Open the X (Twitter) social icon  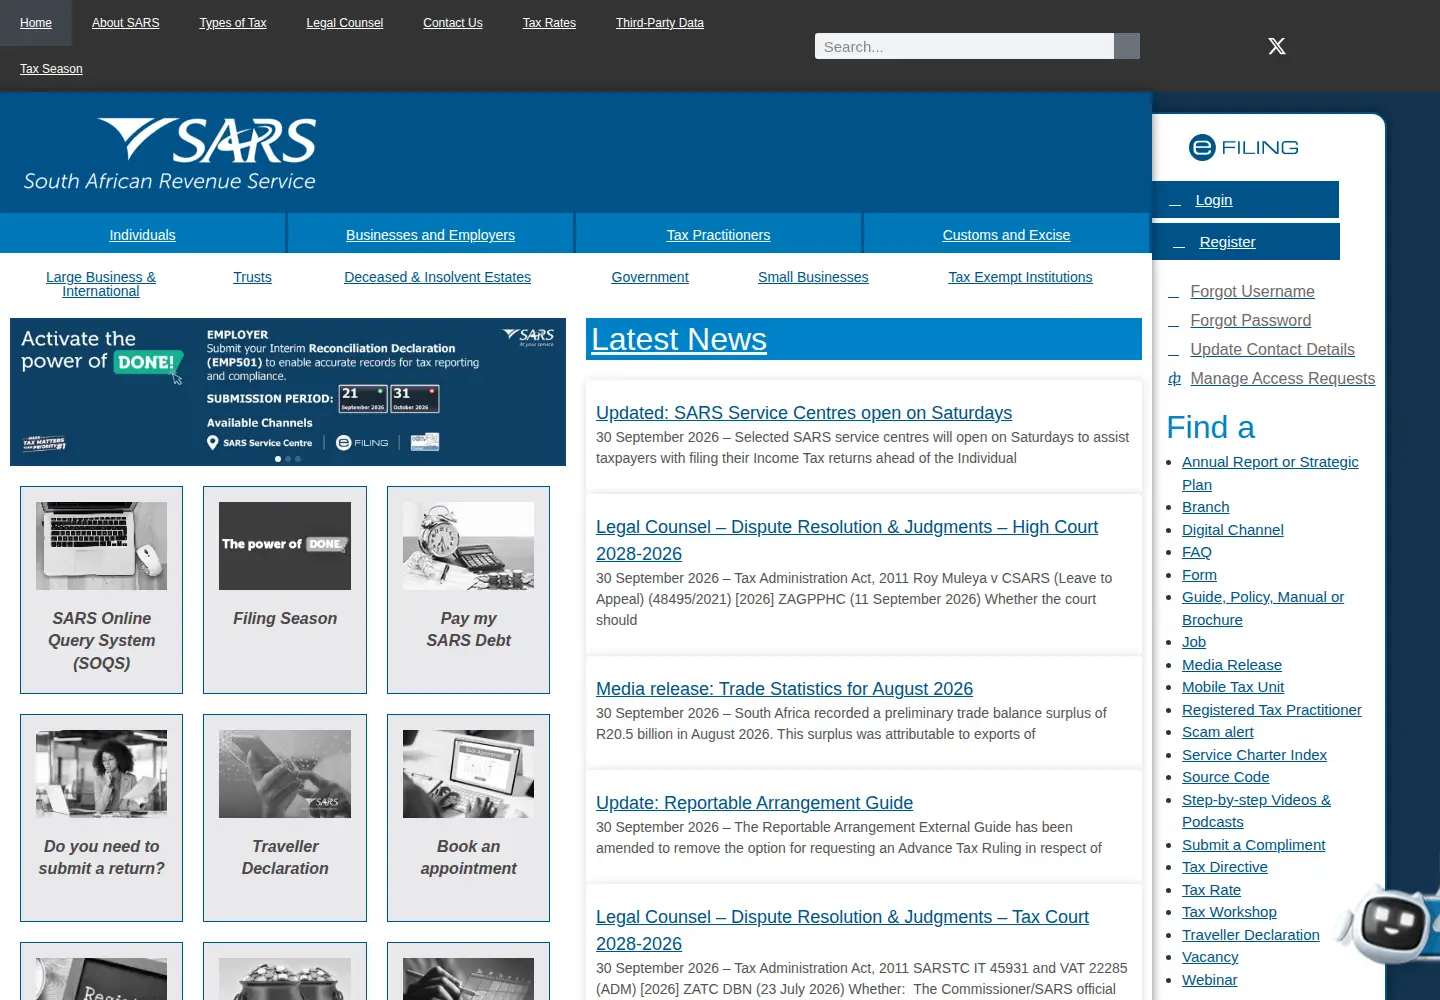[1277, 46]
